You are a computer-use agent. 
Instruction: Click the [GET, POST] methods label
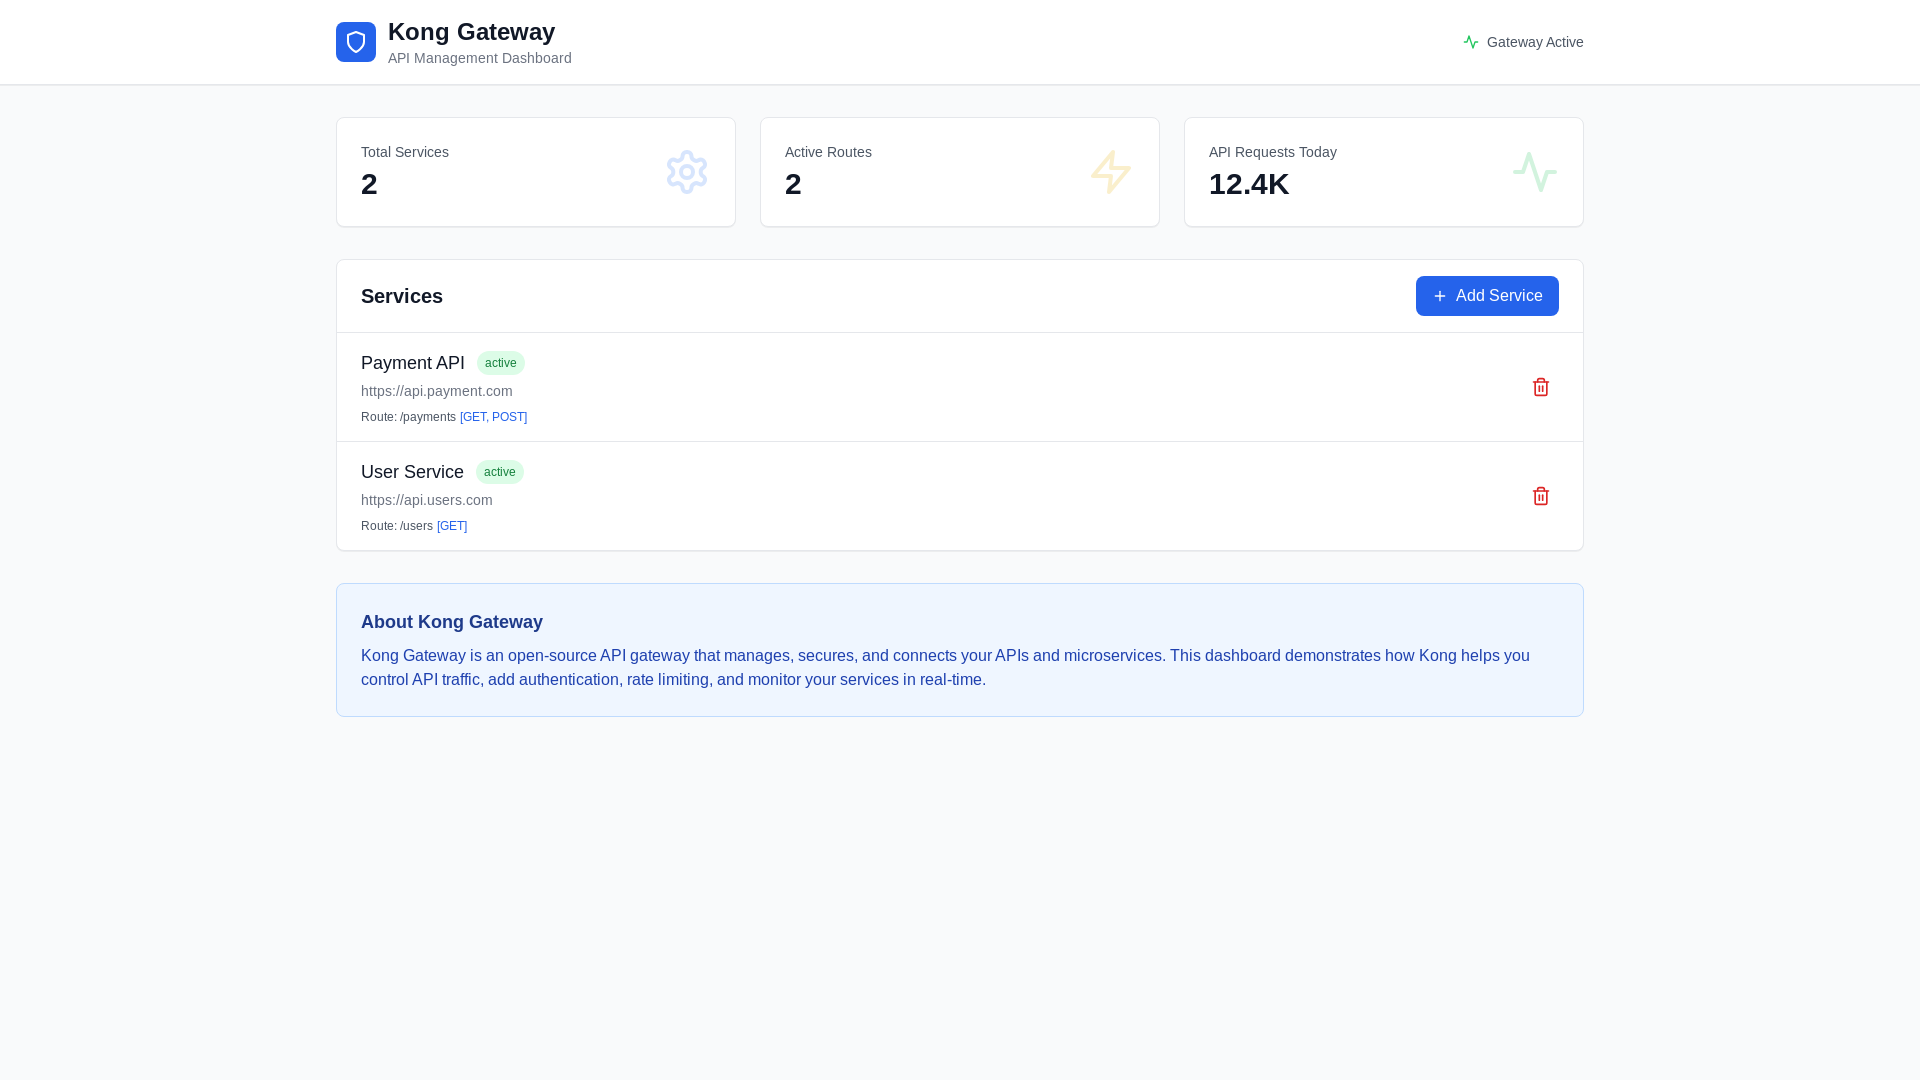(493, 417)
